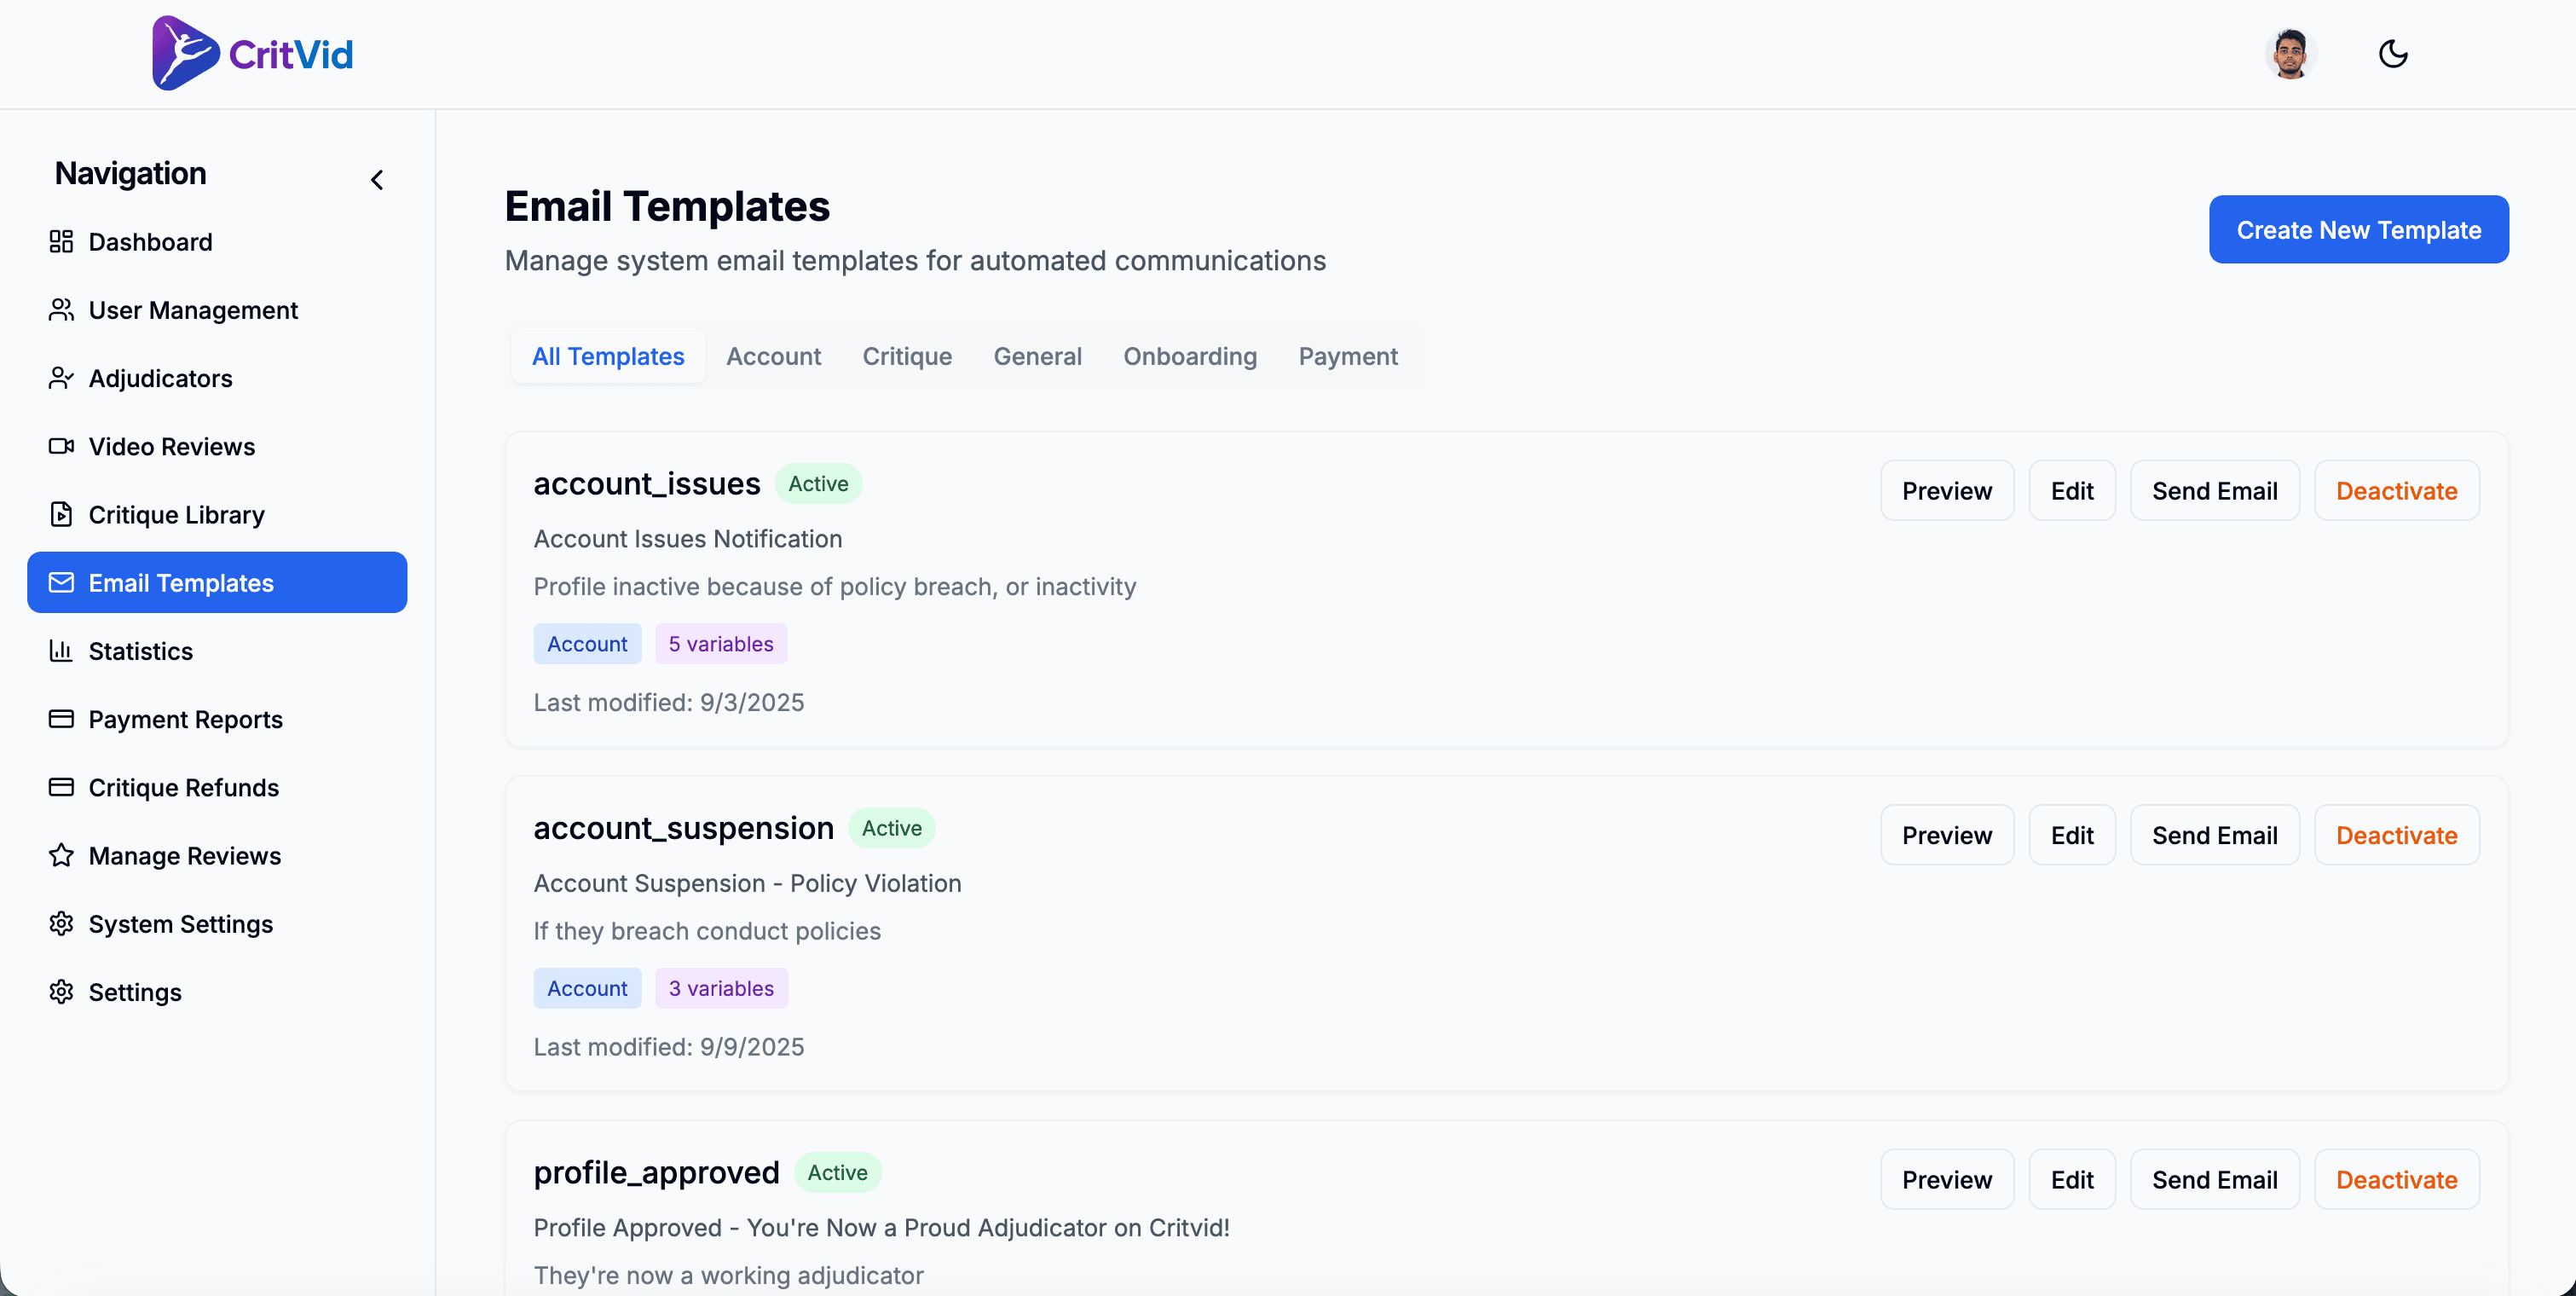The width and height of the screenshot is (2576, 1296).
Task: Edit the profile_approved template
Action: [x=2072, y=1179]
